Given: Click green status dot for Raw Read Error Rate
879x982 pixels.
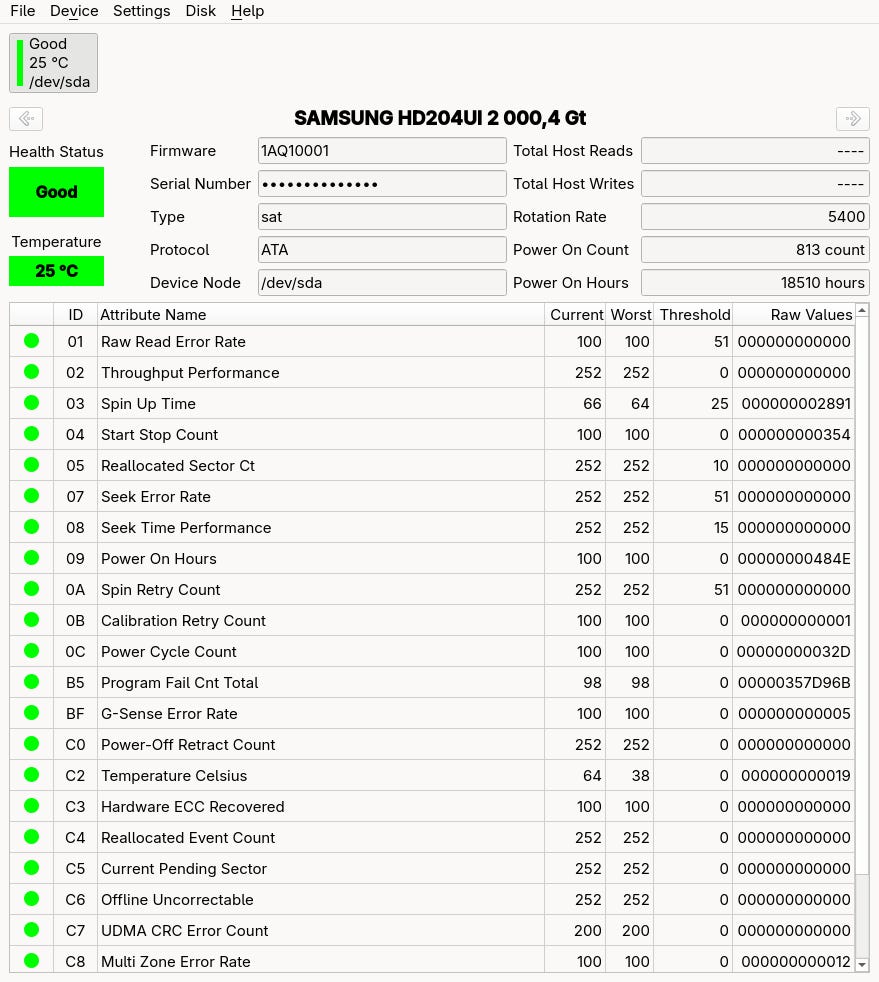Looking at the screenshot, I should click(31, 341).
